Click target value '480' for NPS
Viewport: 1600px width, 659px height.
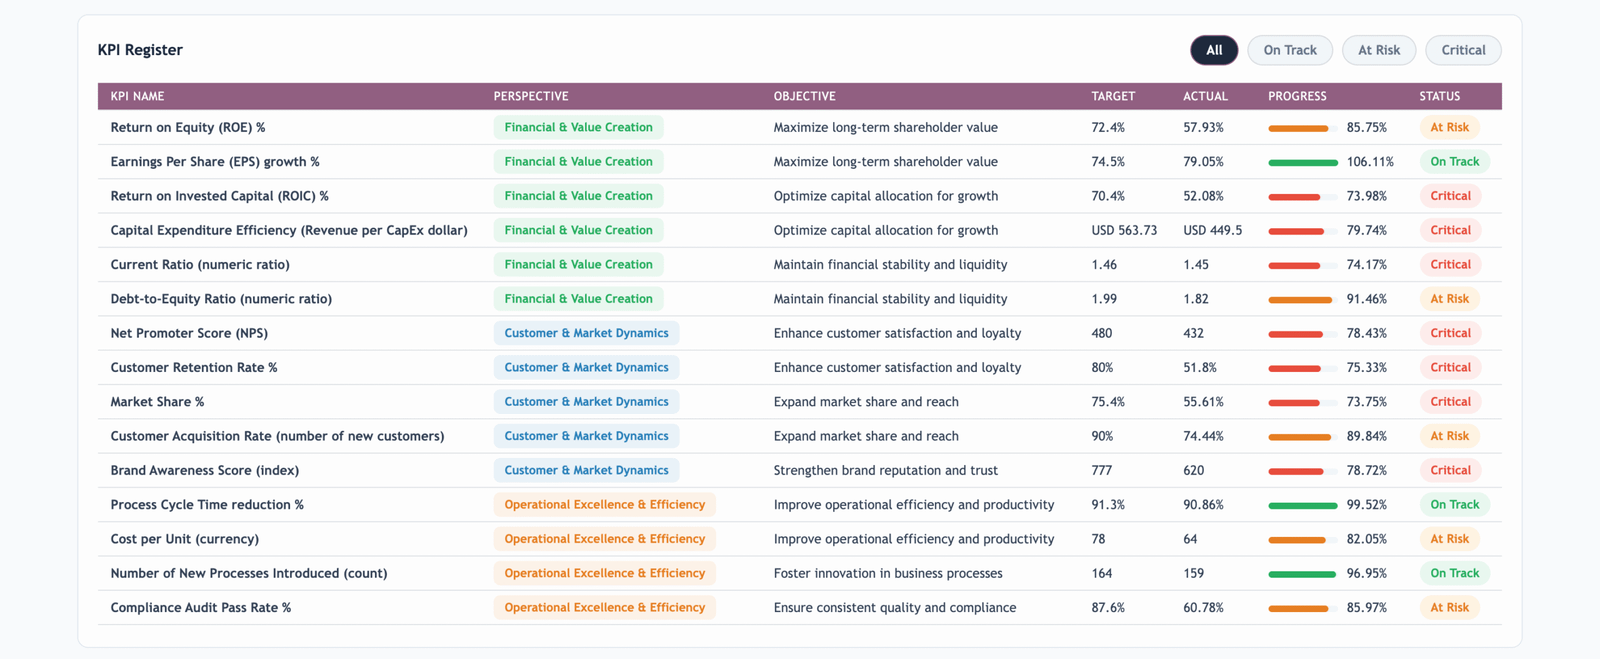tap(1102, 333)
